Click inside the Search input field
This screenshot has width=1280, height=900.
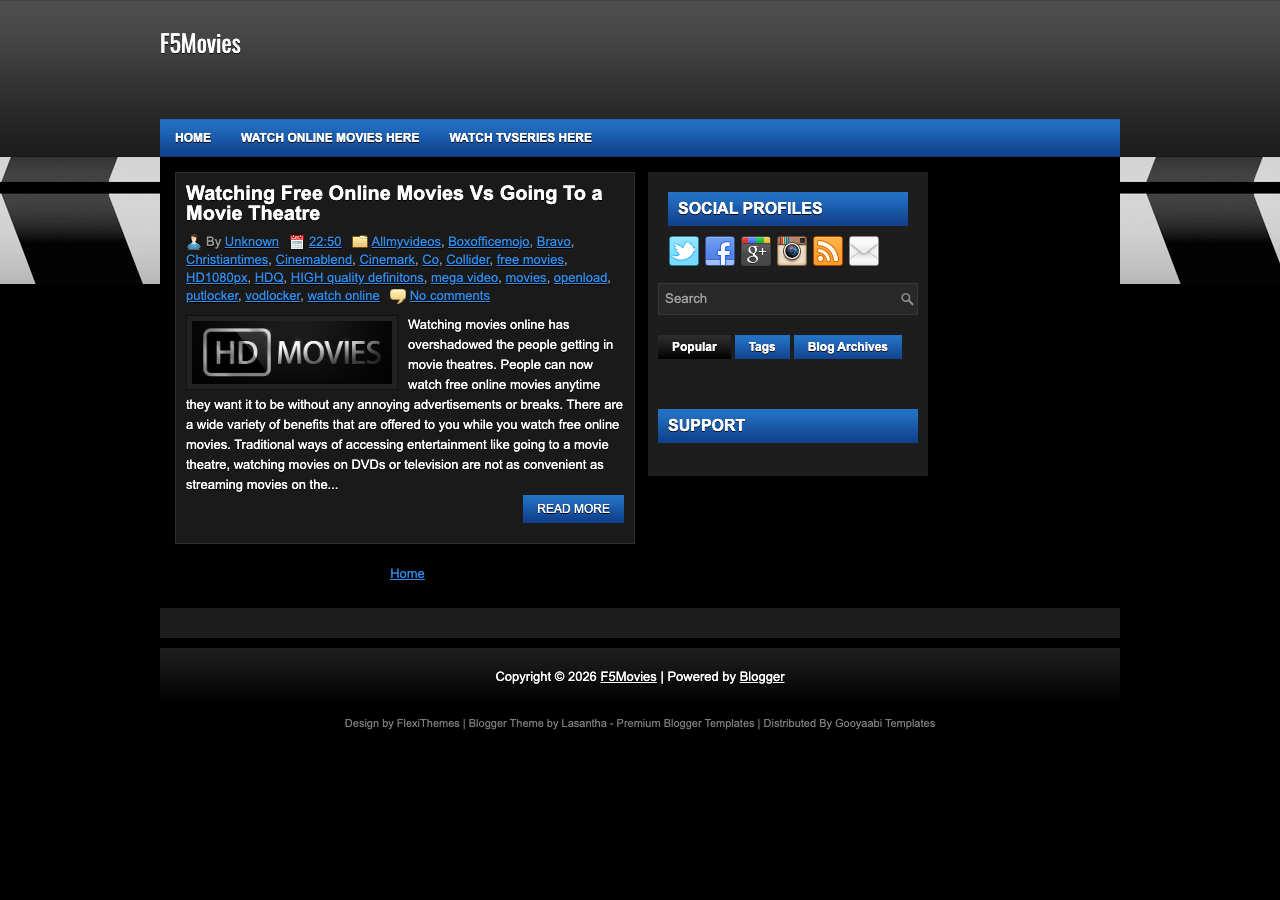pos(780,298)
